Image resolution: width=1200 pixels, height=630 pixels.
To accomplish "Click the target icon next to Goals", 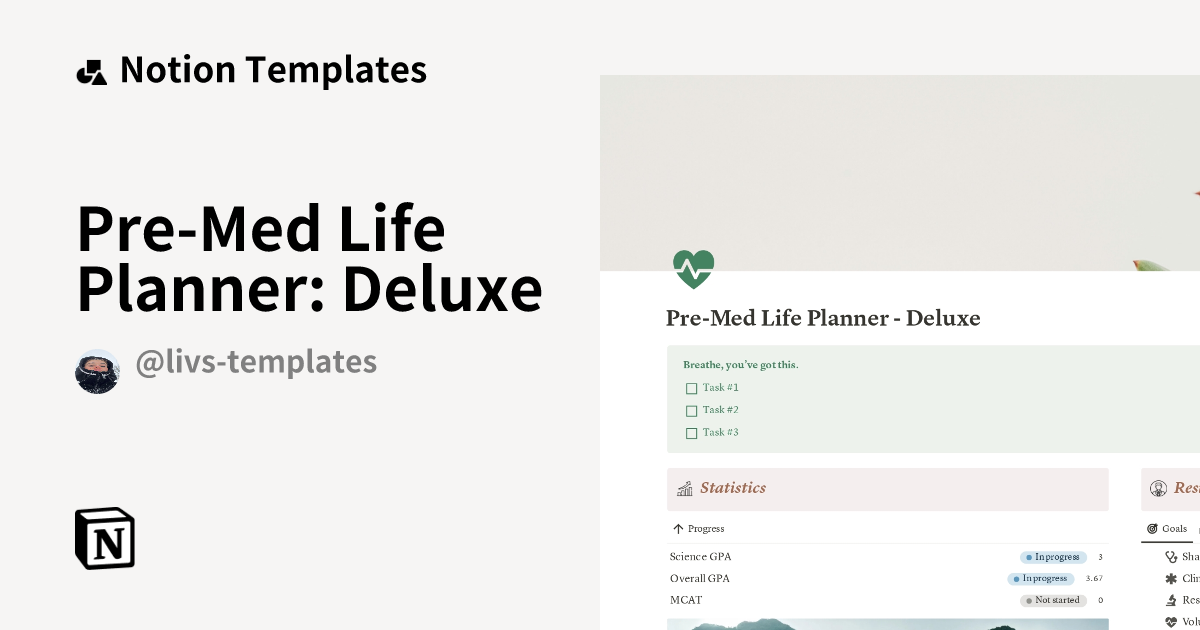I will tap(1151, 529).
